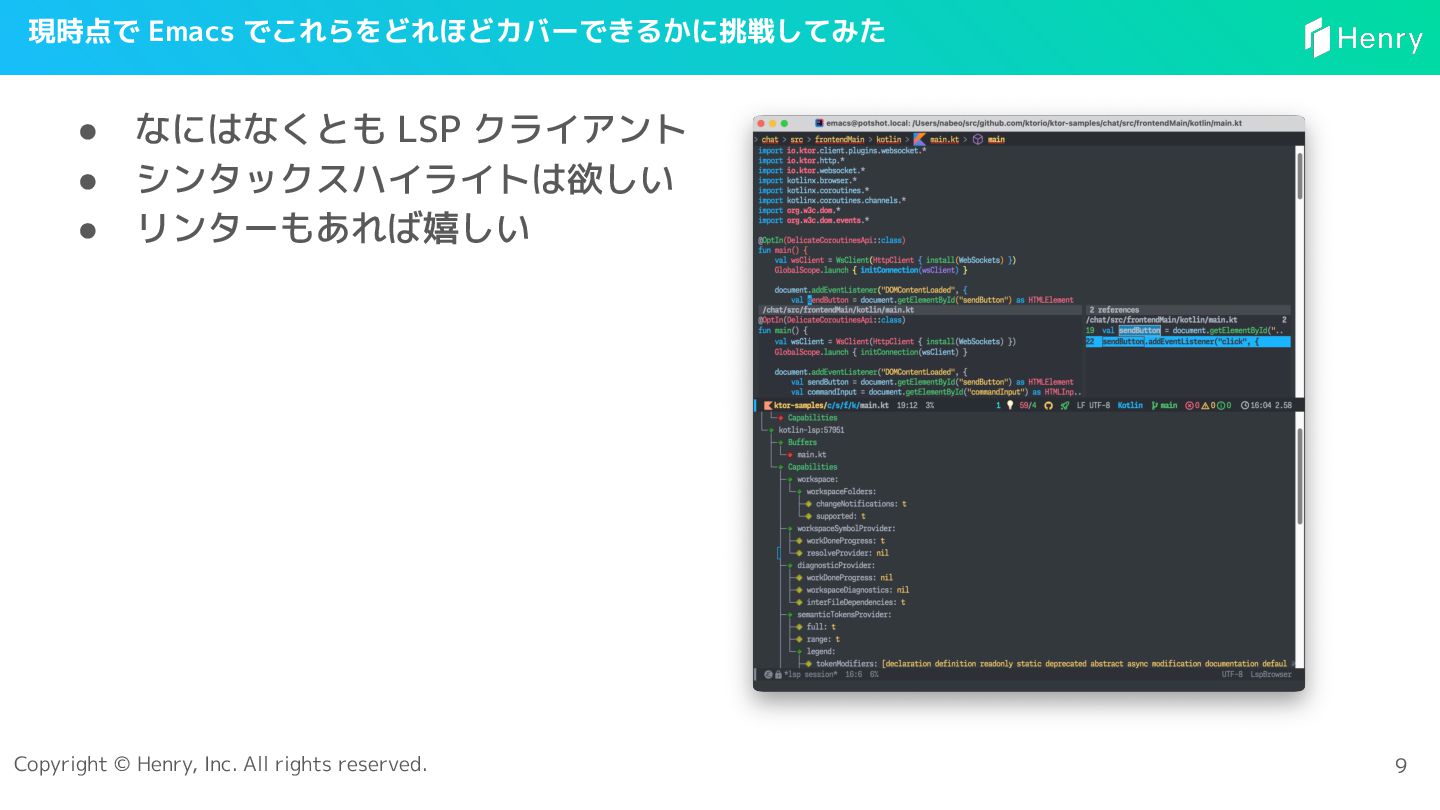This screenshot has height=810, width=1440.
Task: Select main.kt in the breadcrumb
Action: coord(945,140)
